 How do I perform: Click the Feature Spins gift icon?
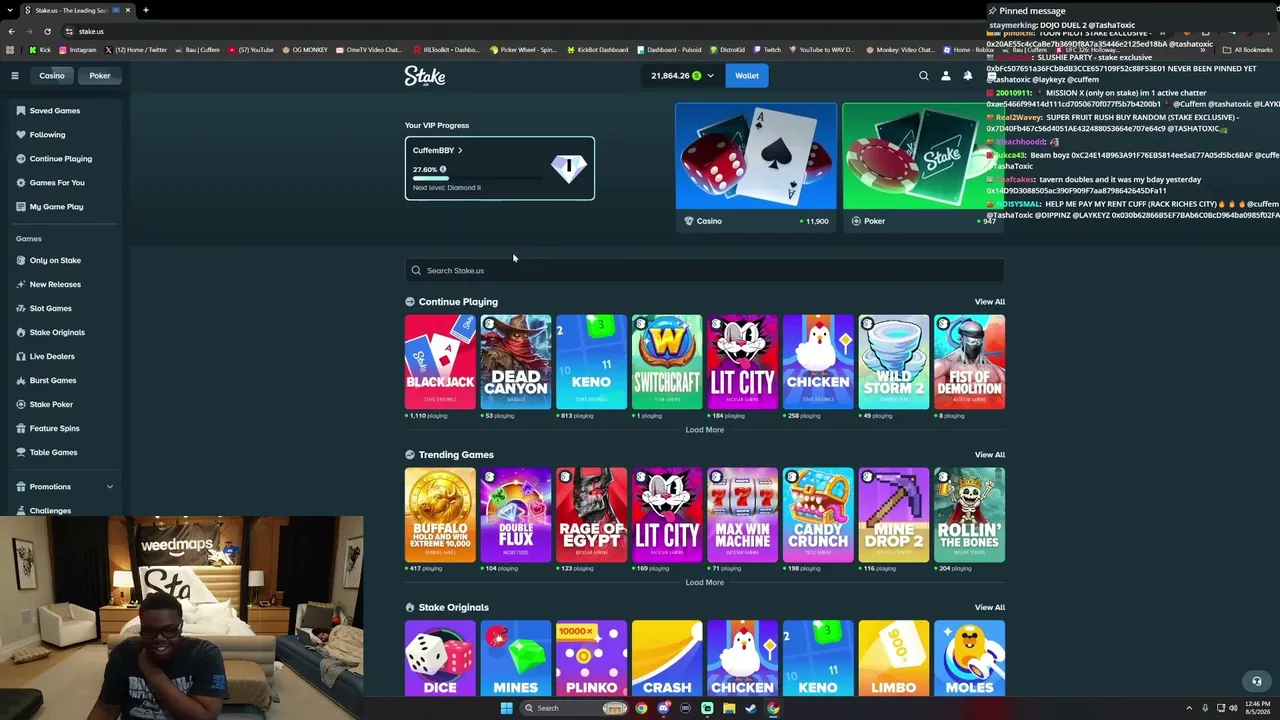(21, 429)
